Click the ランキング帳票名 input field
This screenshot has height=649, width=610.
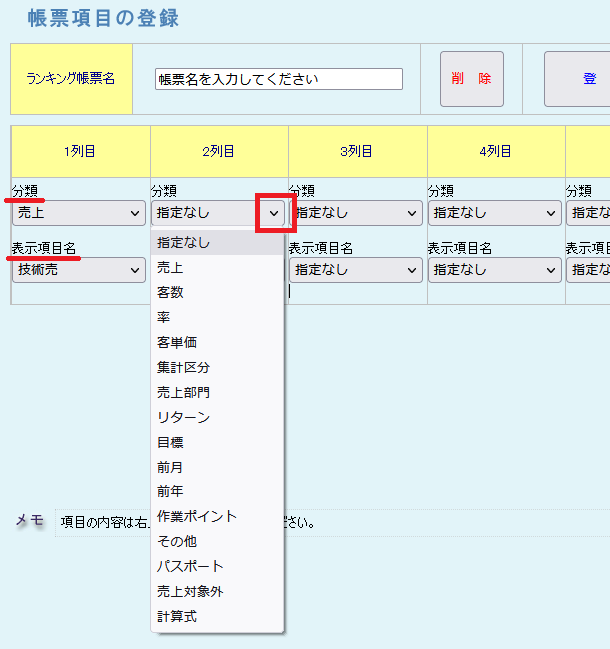(279, 79)
